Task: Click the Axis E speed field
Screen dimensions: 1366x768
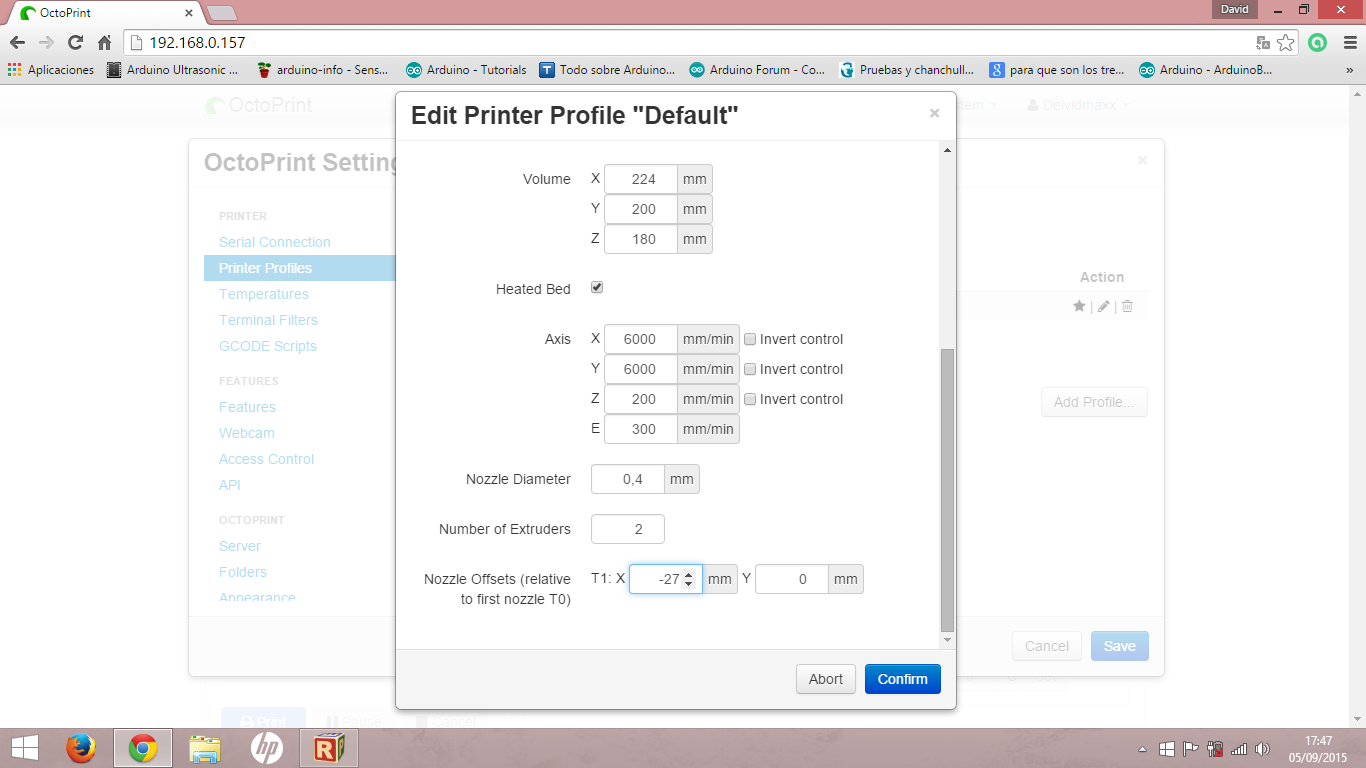Action: click(x=641, y=429)
